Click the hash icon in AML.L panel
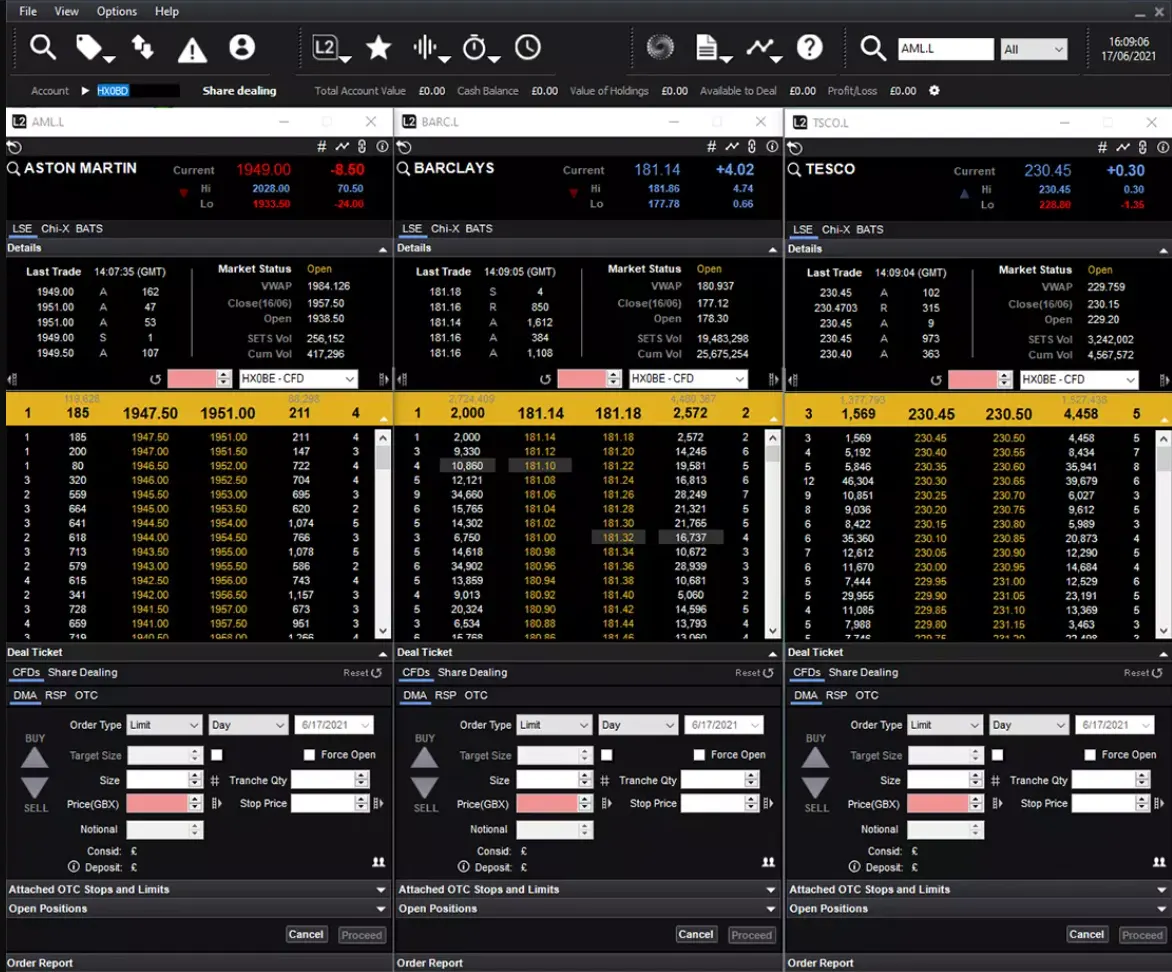The height and width of the screenshot is (972, 1172). pyautogui.click(x=321, y=147)
